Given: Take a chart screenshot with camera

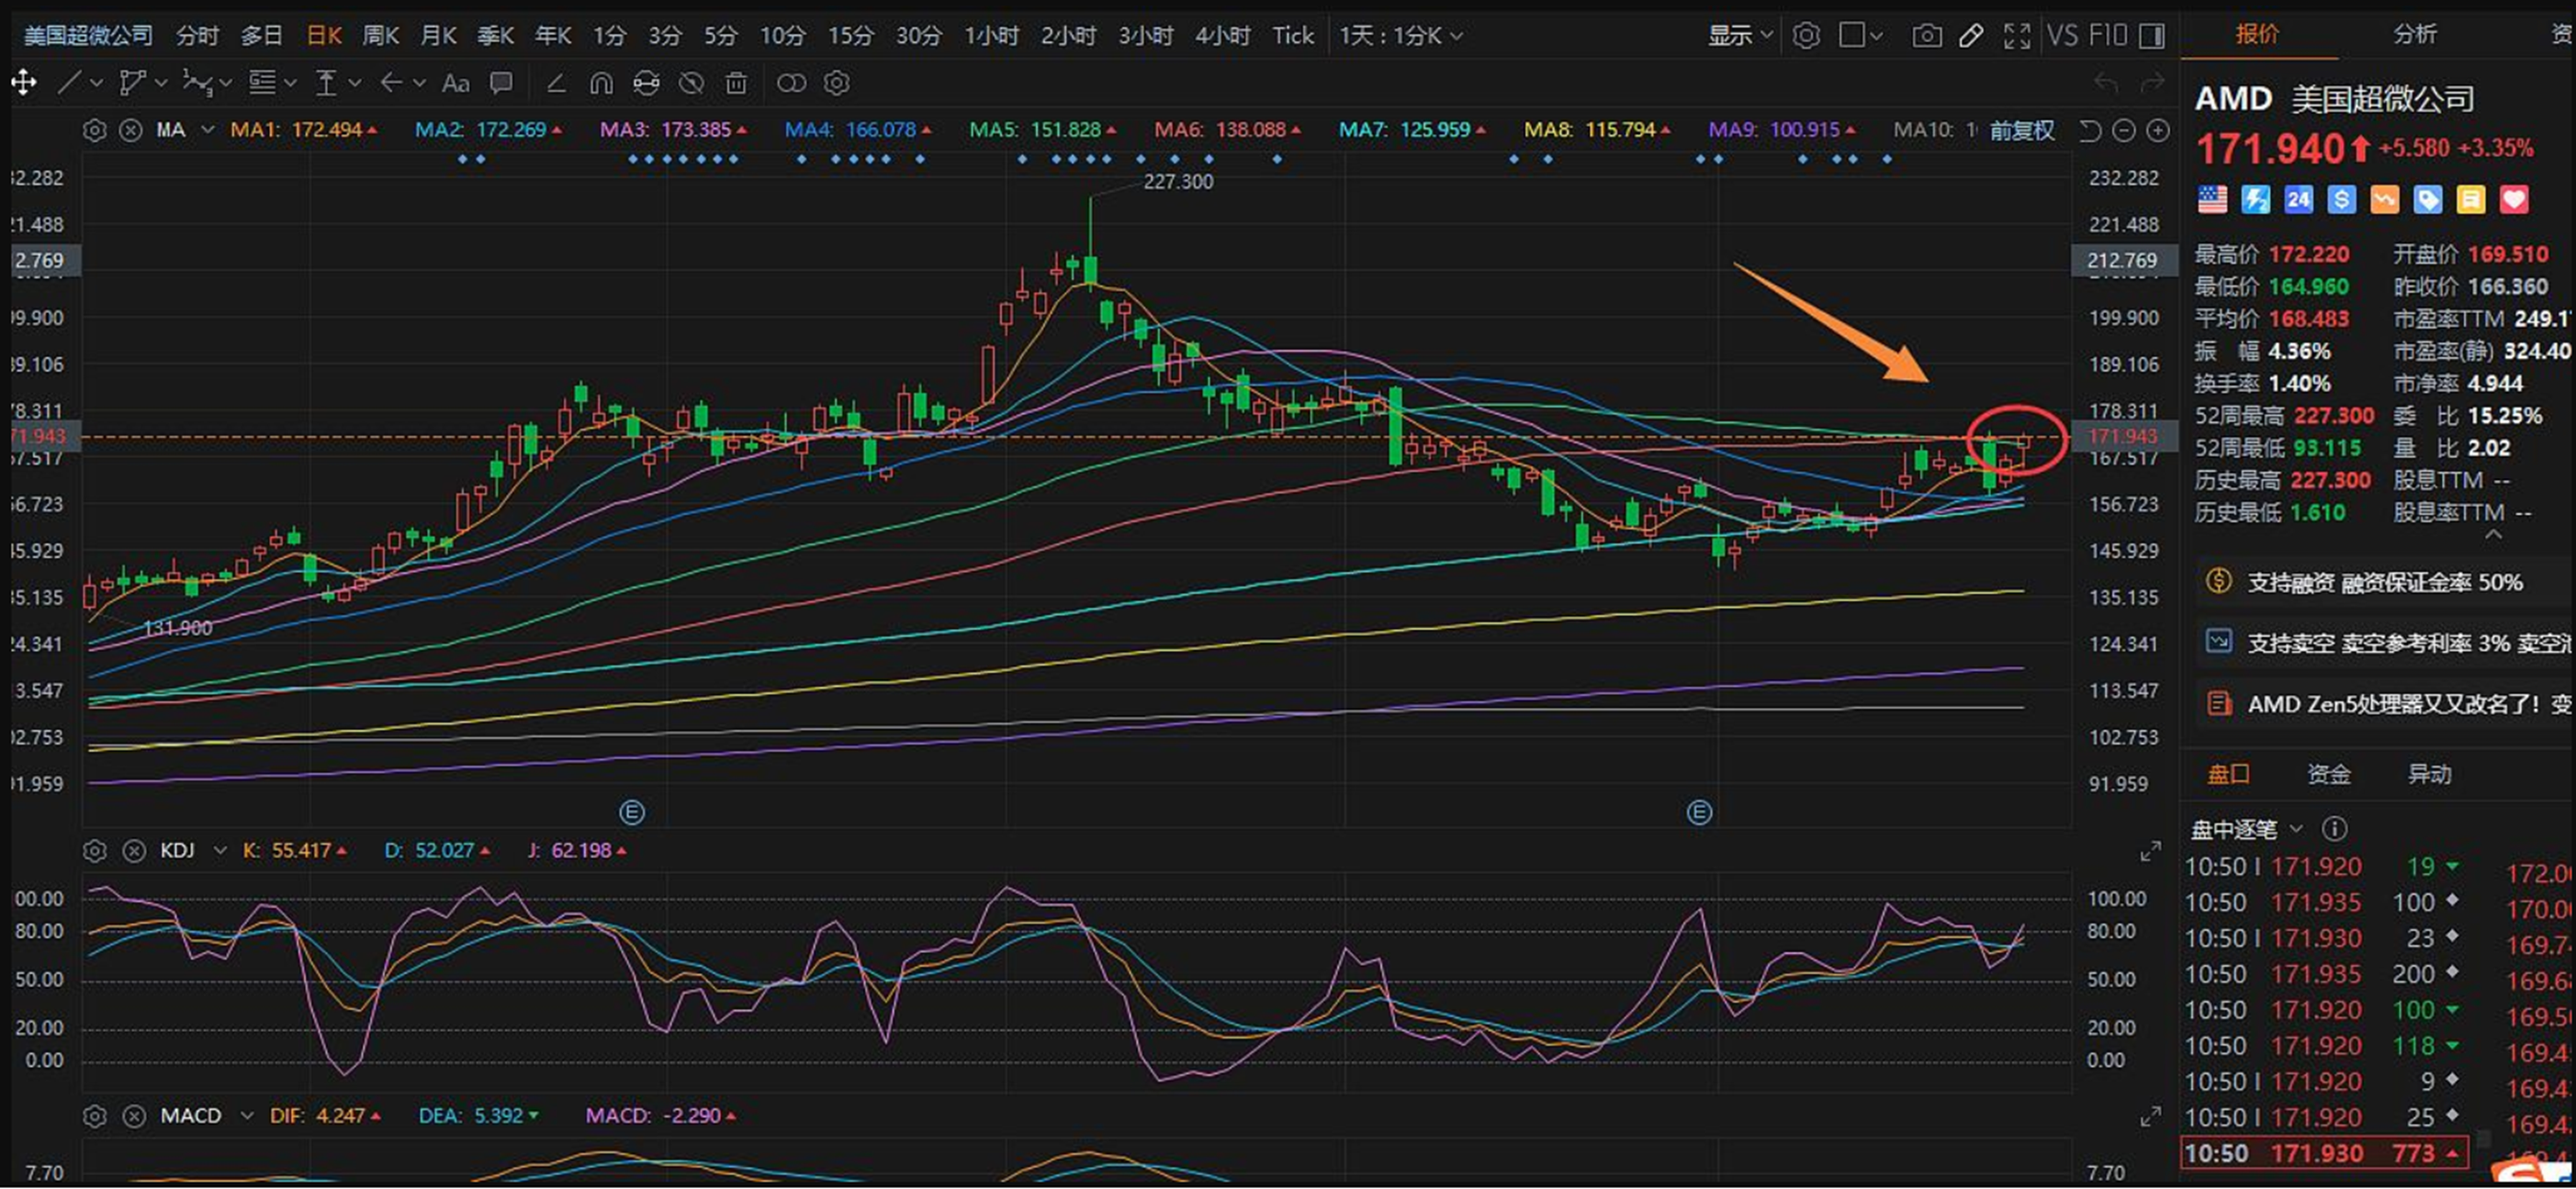Looking at the screenshot, I should pos(1927,36).
